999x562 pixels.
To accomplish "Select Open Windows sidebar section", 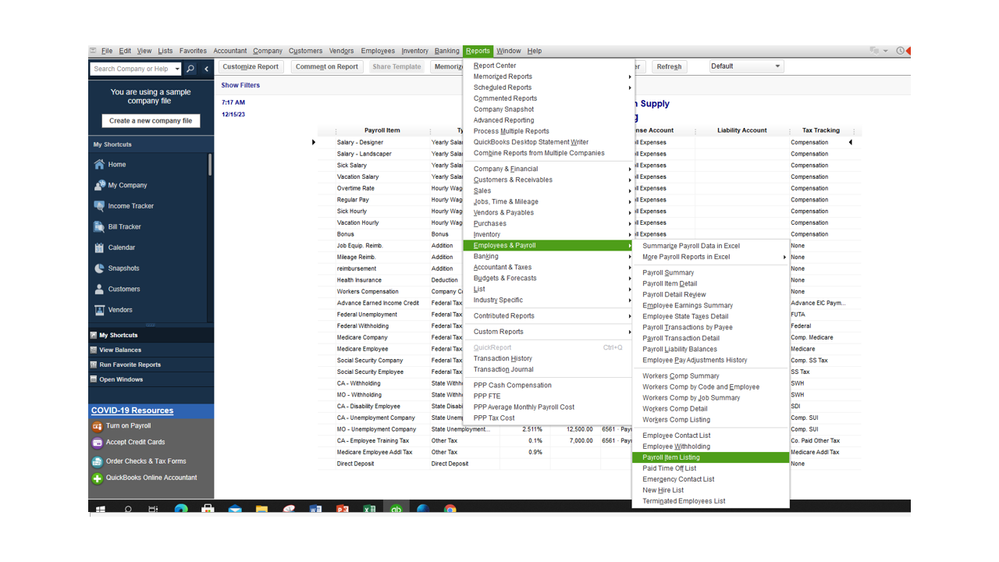I will (151, 380).
